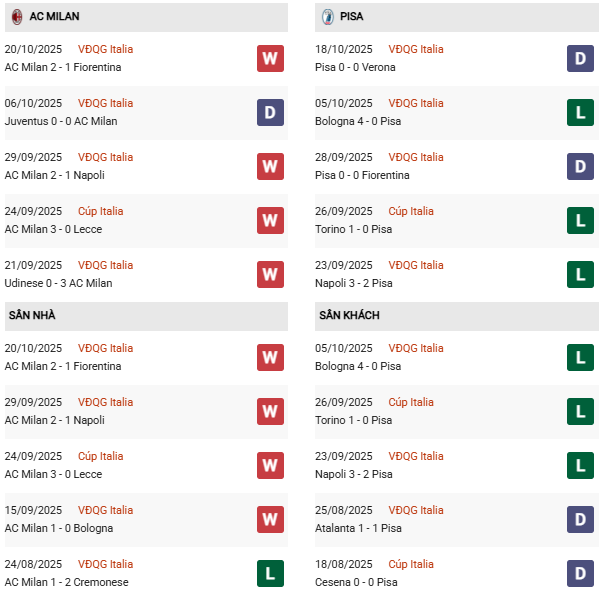Select the PISA section header
The width and height of the screenshot is (600, 593).
pos(351,17)
